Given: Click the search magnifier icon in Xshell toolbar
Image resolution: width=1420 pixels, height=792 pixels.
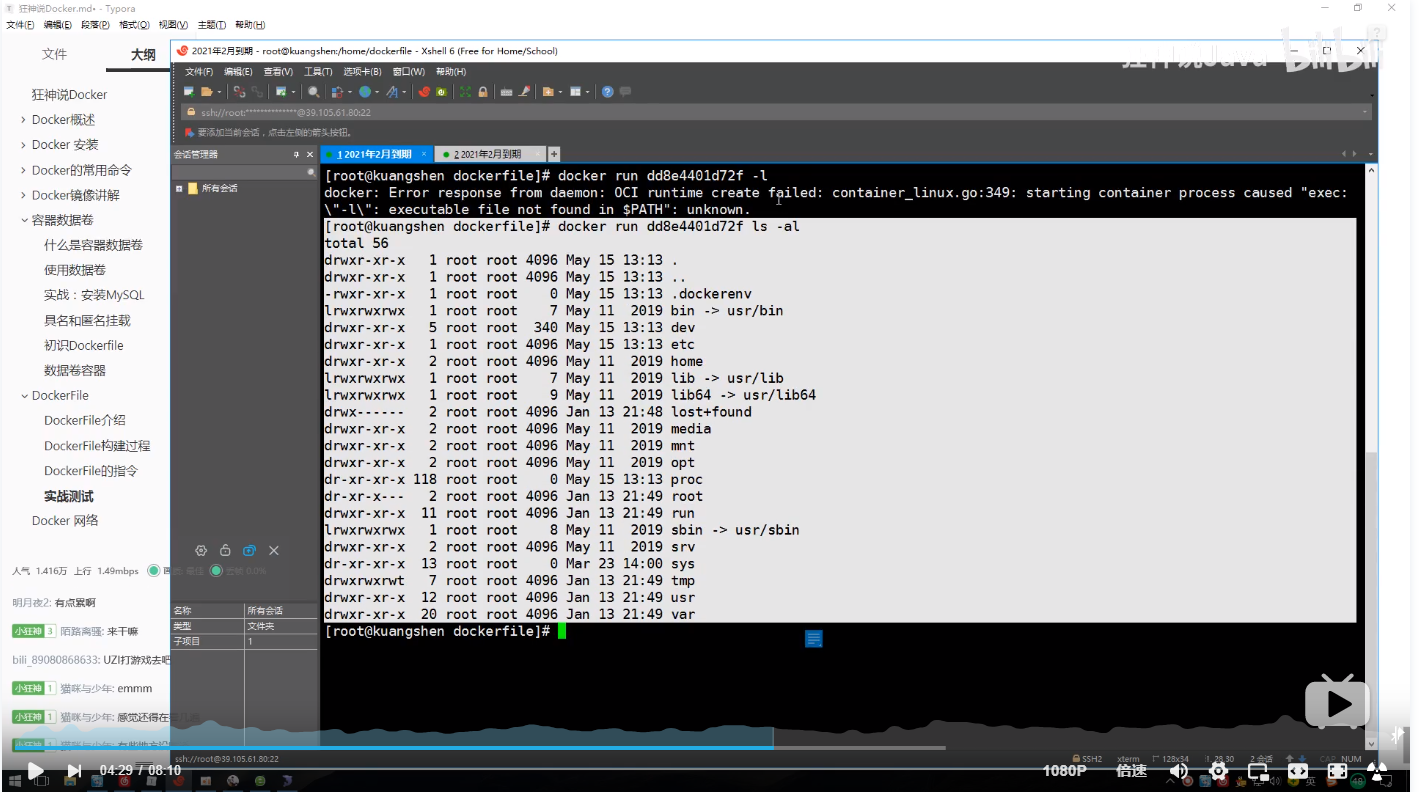Looking at the screenshot, I should click(x=314, y=91).
